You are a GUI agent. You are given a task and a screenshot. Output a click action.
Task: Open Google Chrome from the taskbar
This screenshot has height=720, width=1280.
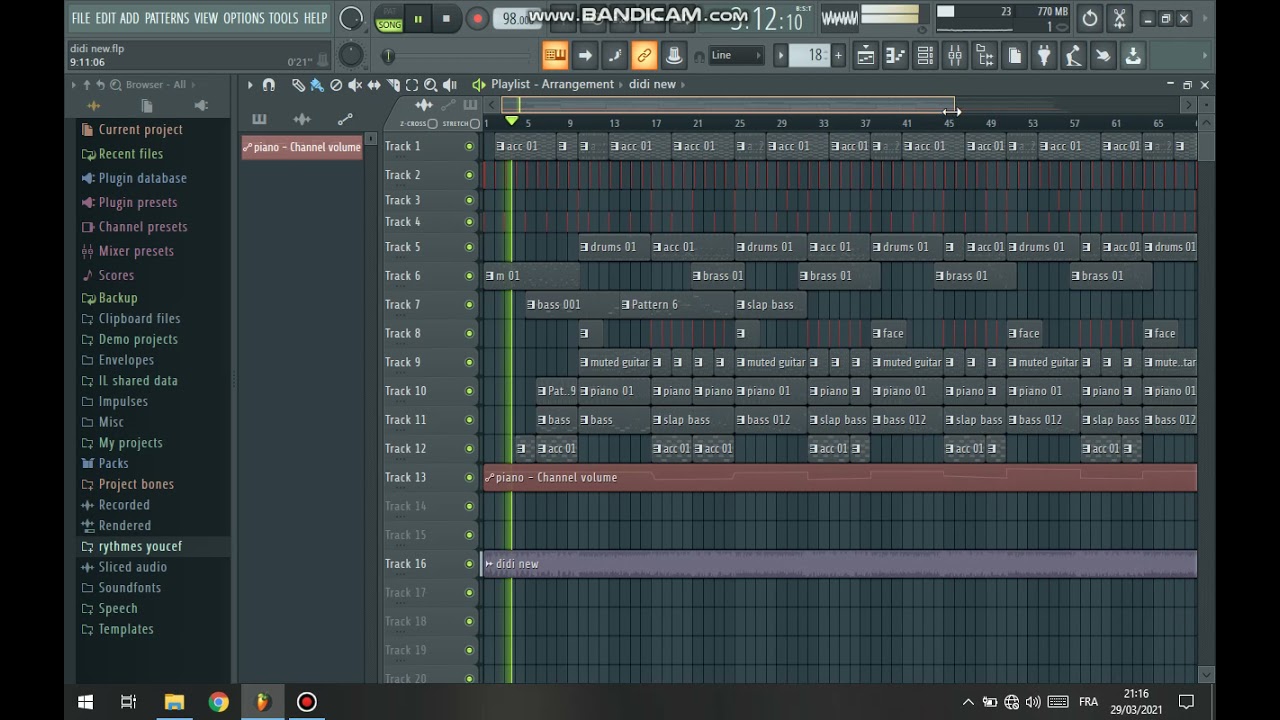pos(218,702)
